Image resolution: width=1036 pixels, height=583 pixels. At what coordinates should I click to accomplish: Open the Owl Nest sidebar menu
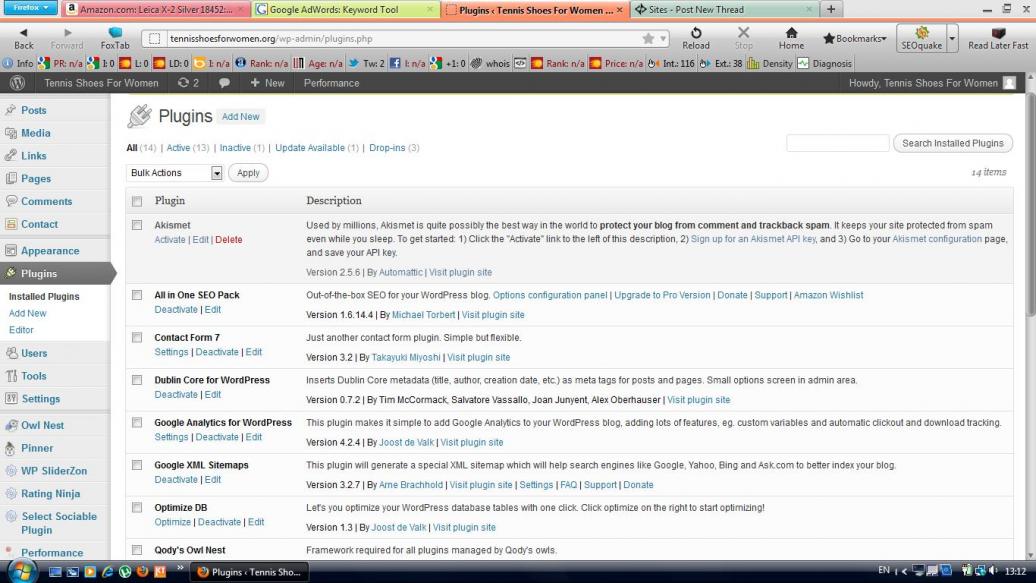coord(42,426)
